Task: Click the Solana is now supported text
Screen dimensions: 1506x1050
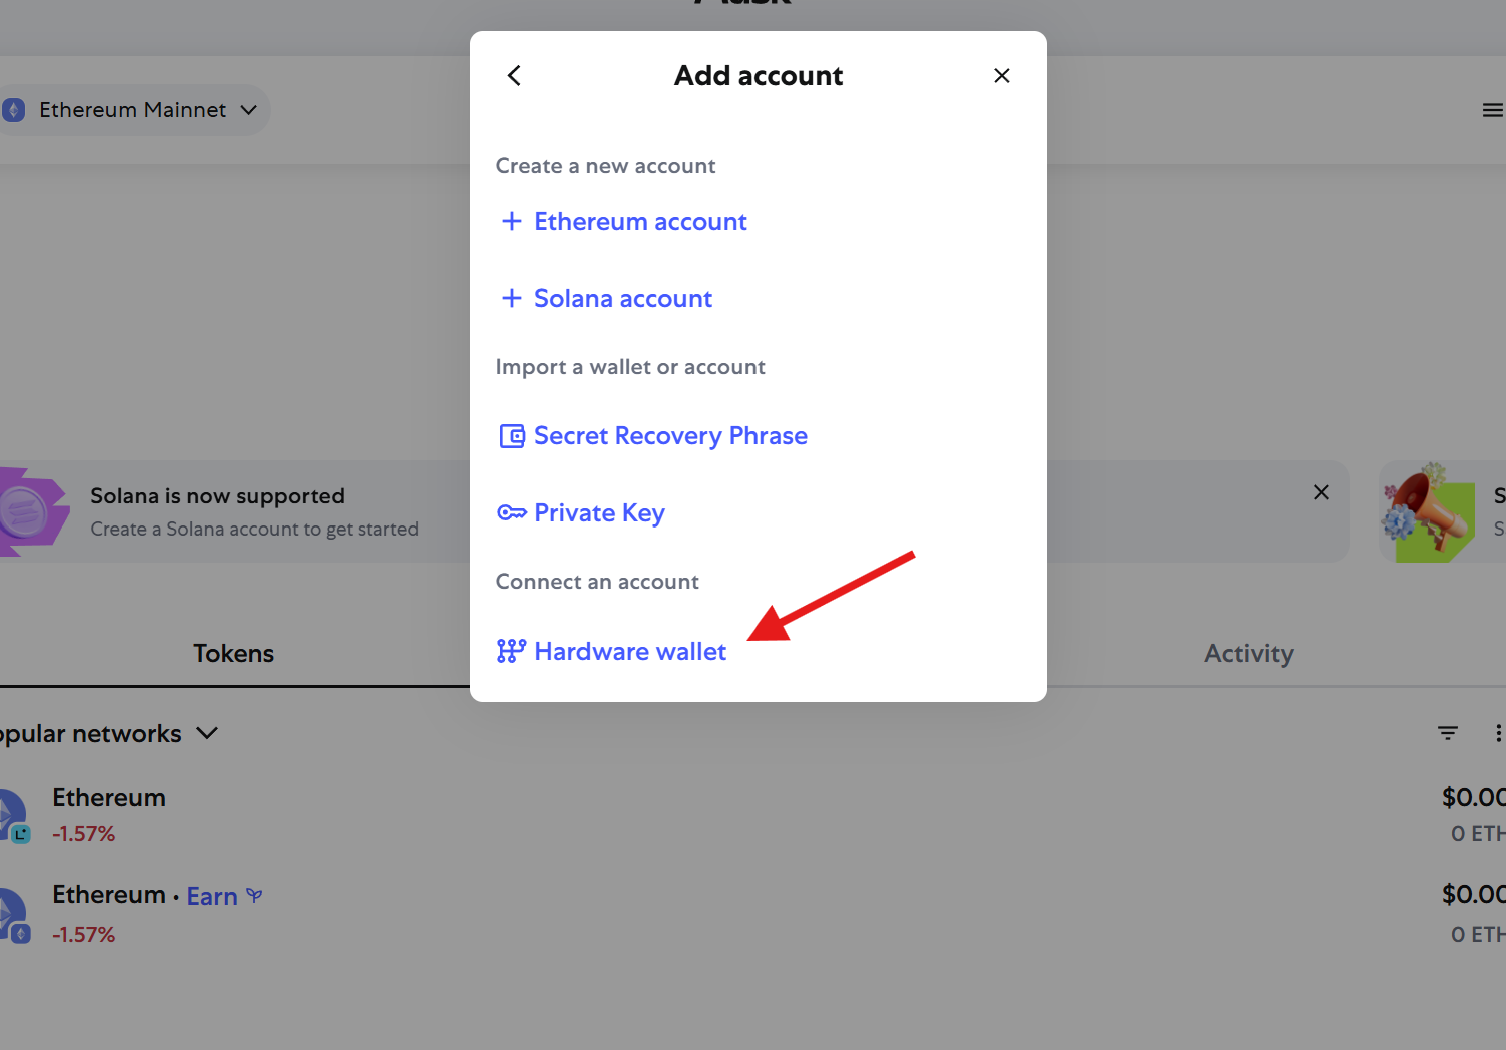Action: point(217,496)
